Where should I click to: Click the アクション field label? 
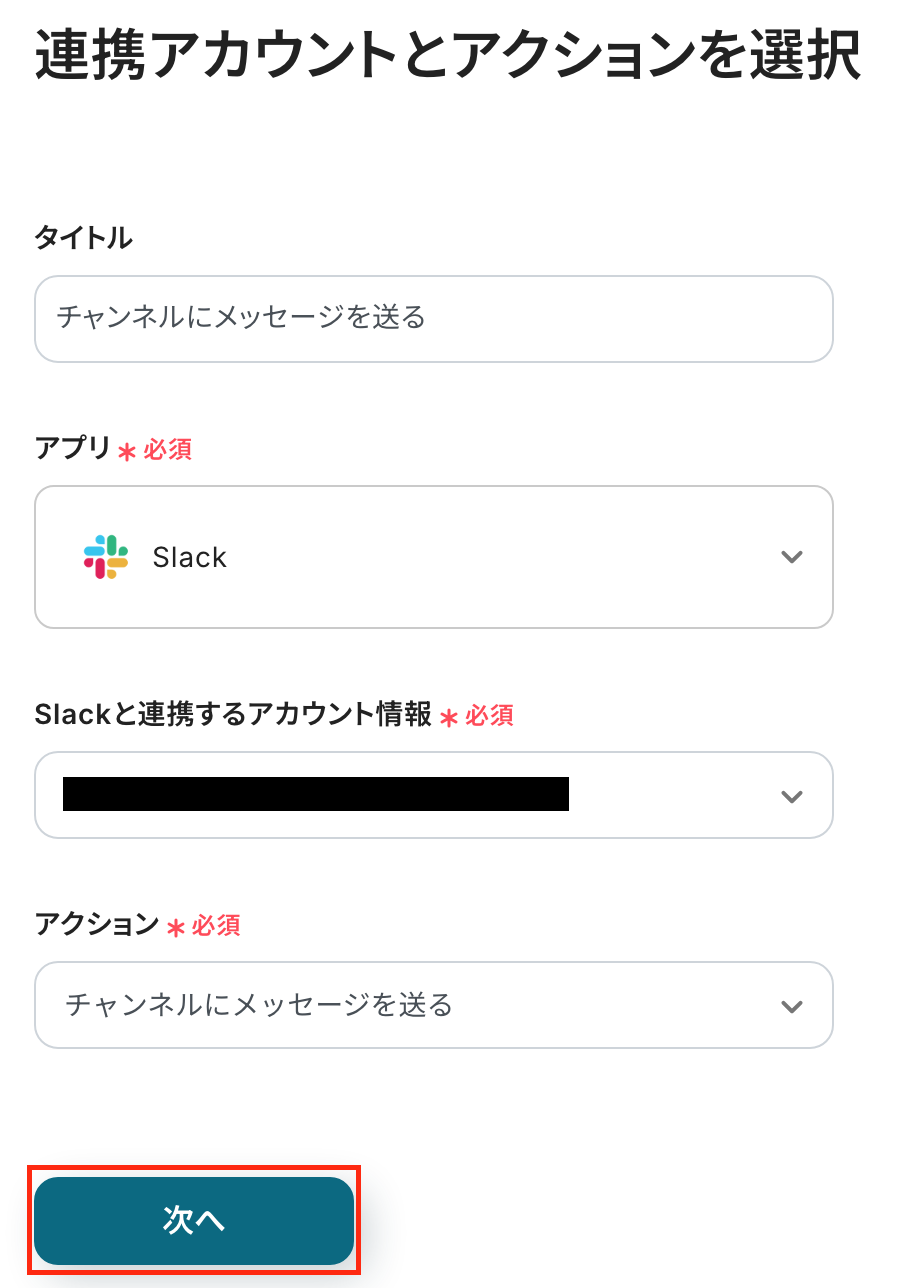97,925
